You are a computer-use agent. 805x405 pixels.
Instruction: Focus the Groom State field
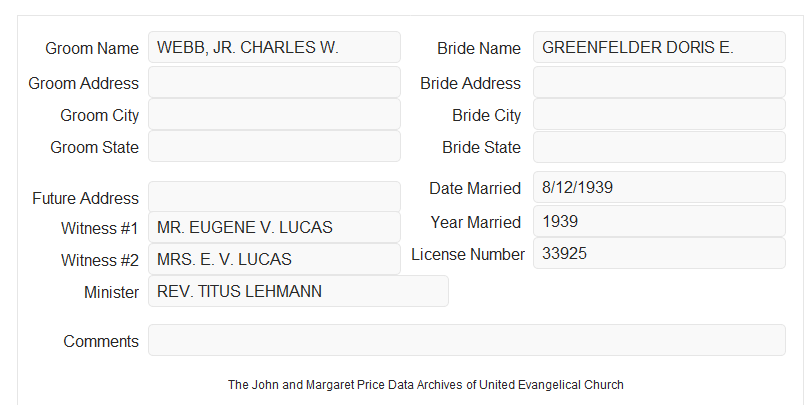click(274, 146)
